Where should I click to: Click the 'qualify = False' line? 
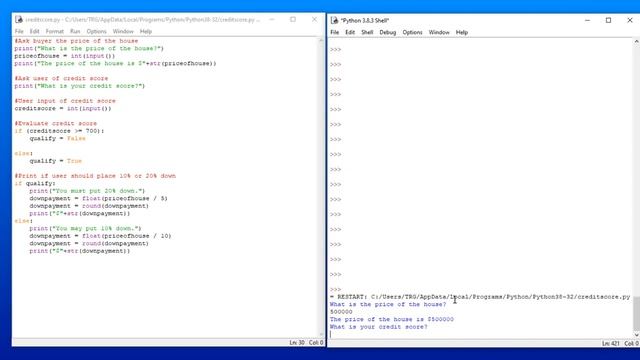point(58,139)
